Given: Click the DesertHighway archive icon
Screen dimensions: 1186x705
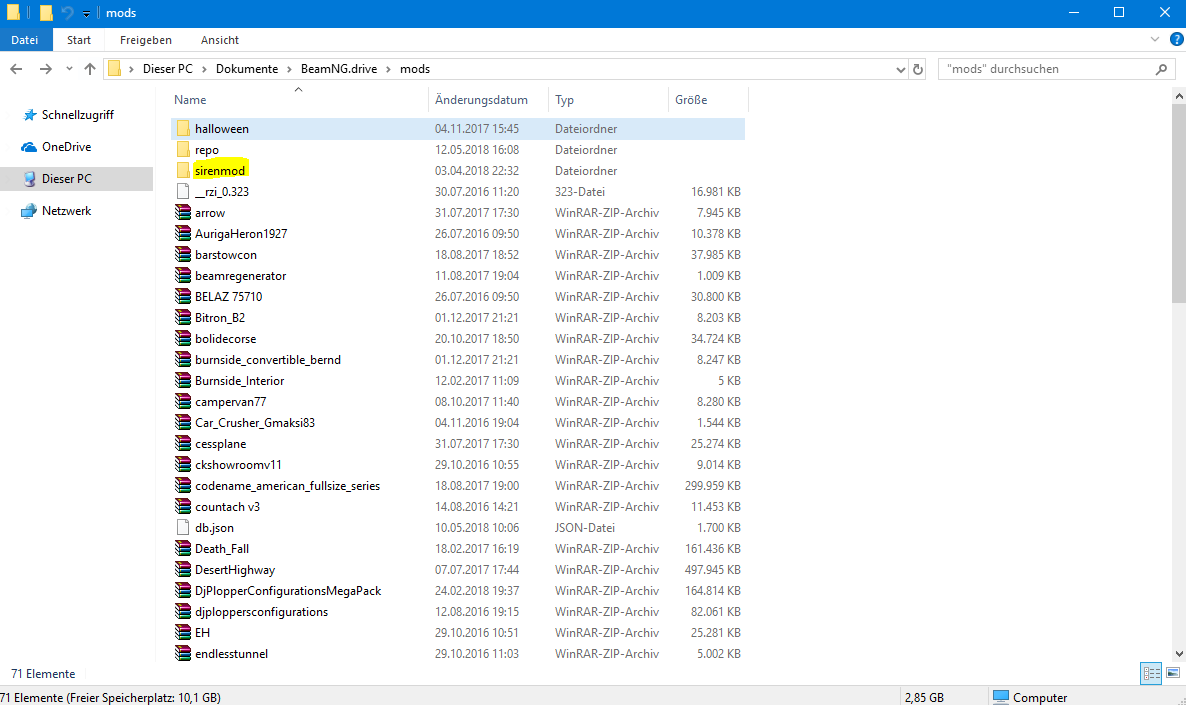Looking at the screenshot, I should 183,570.
